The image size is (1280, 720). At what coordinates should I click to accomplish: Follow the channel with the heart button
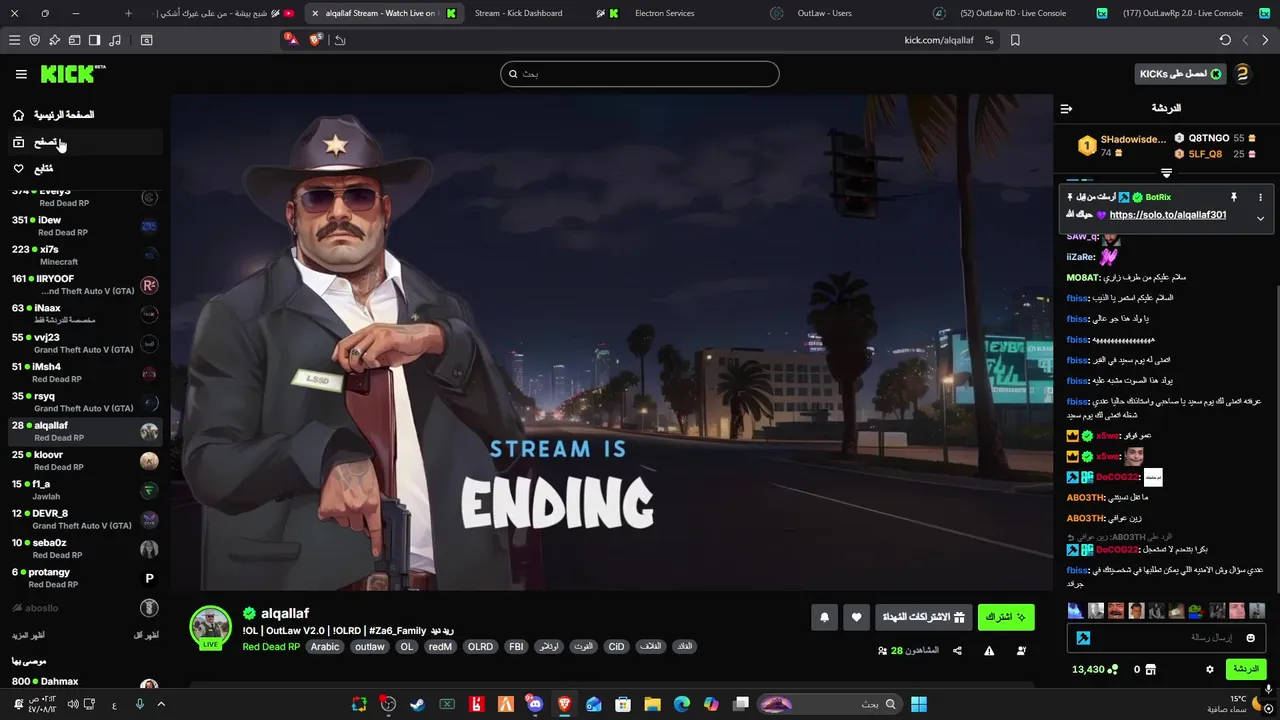tap(856, 617)
